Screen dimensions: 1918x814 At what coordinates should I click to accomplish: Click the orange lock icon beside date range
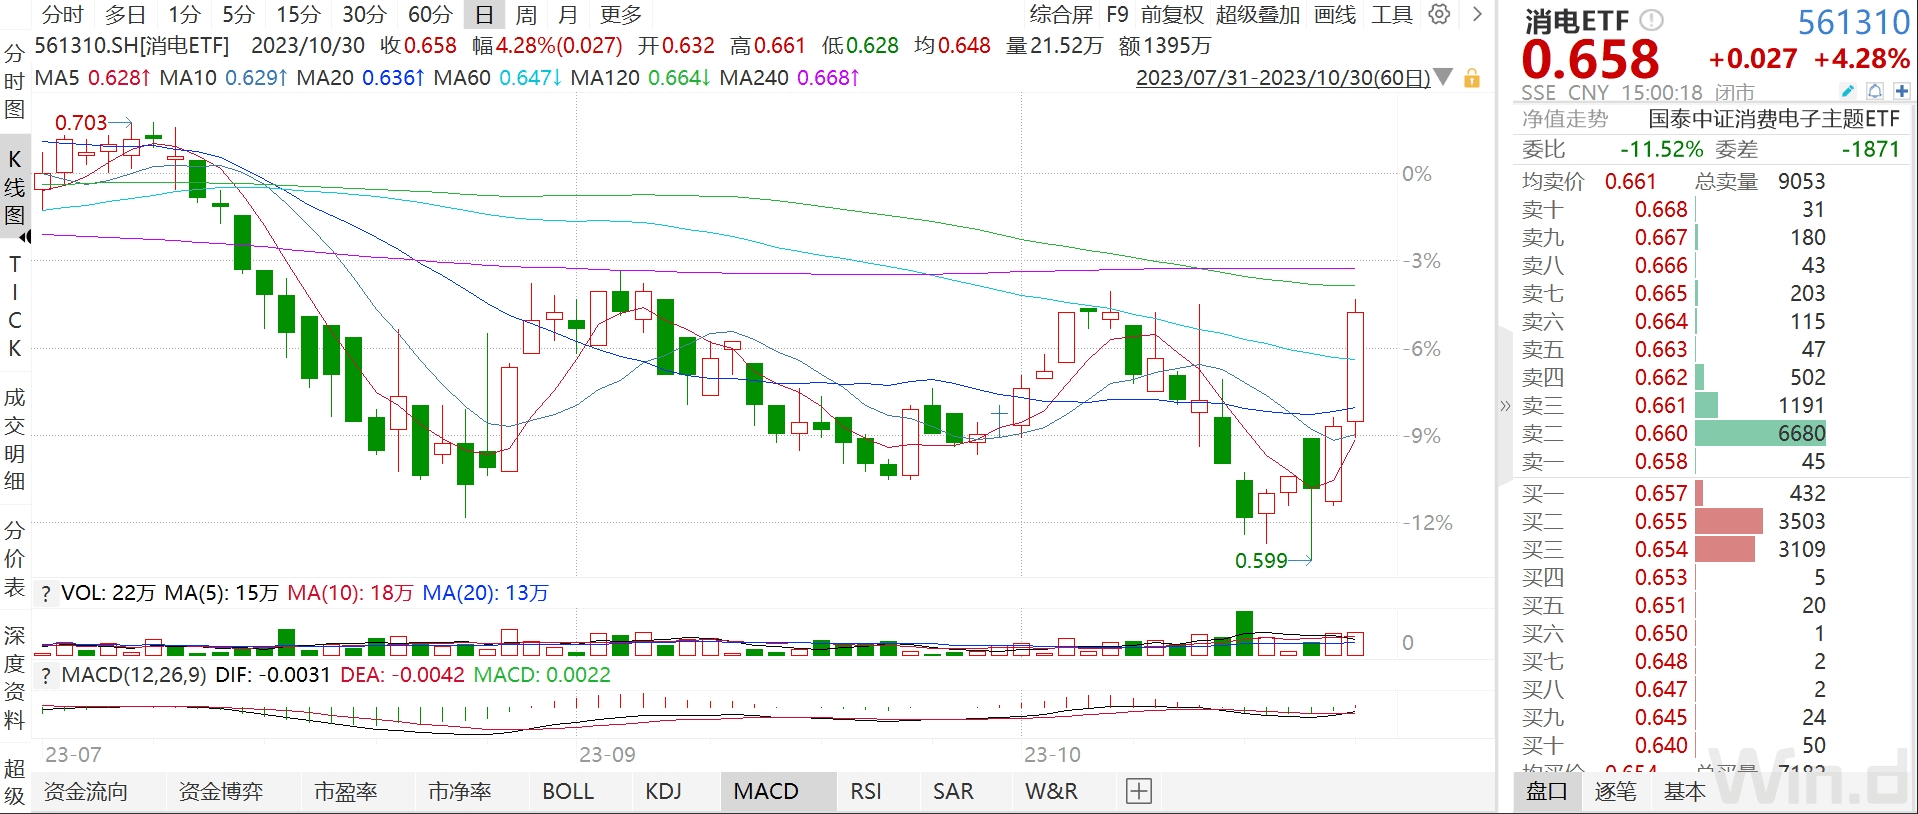pyautogui.click(x=1472, y=78)
